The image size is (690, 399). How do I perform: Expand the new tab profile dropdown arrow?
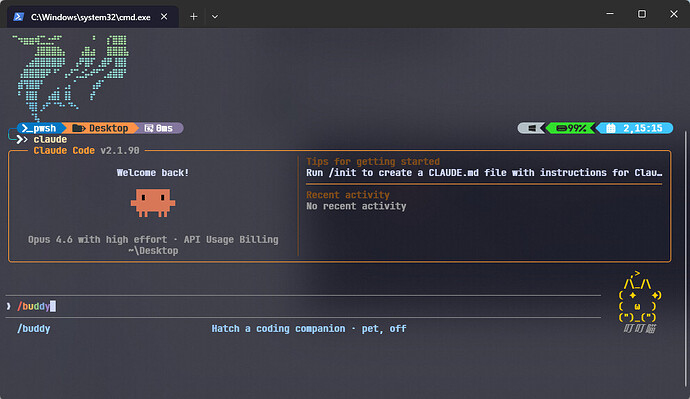click(215, 17)
